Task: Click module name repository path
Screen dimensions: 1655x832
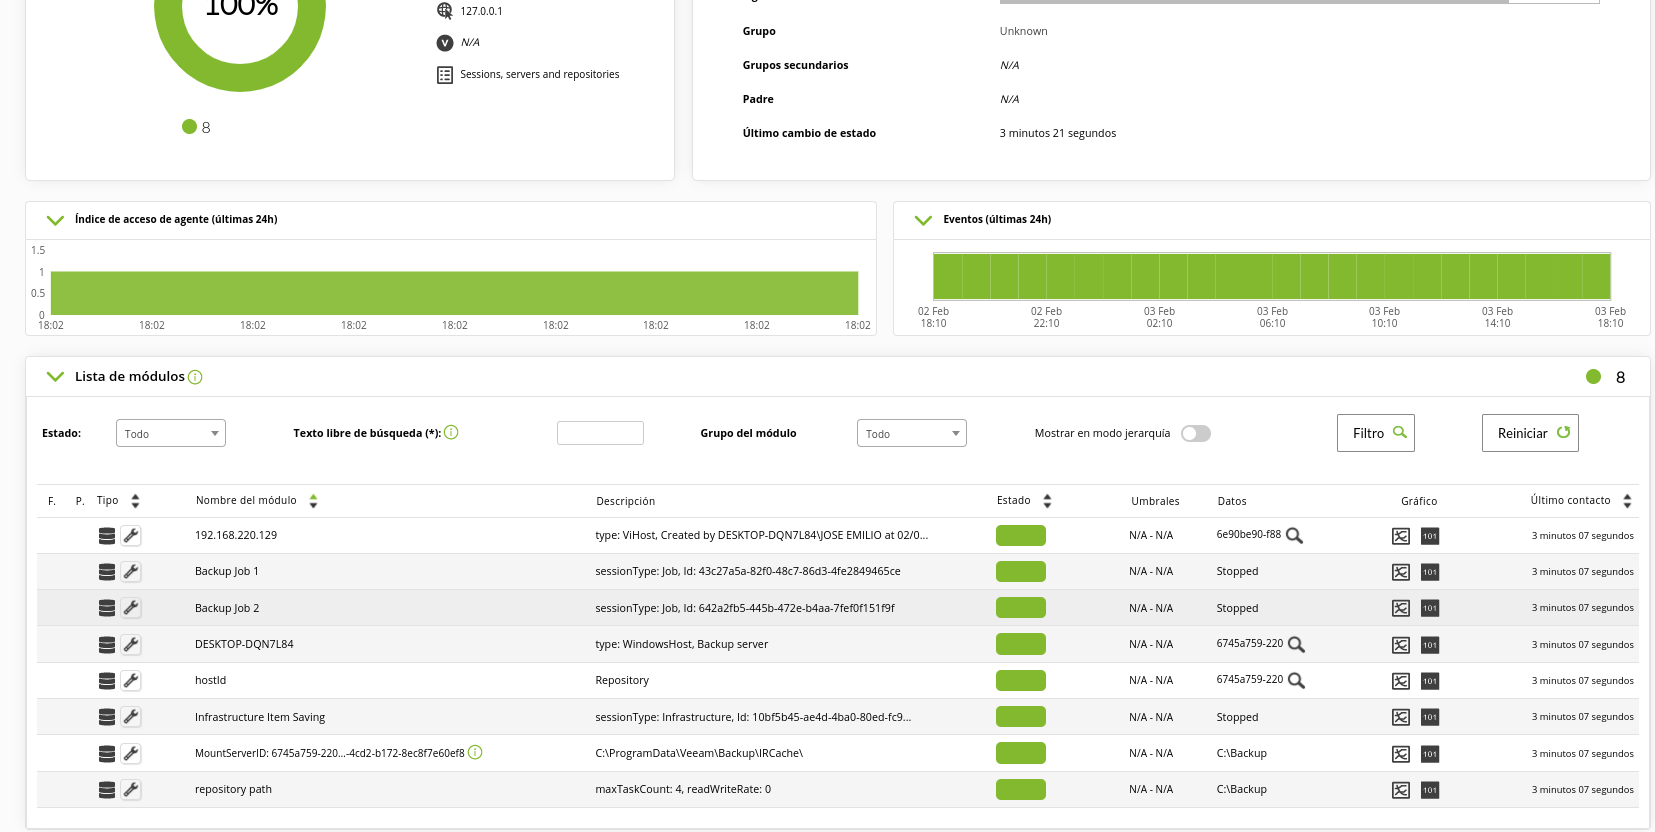Action: [233, 790]
